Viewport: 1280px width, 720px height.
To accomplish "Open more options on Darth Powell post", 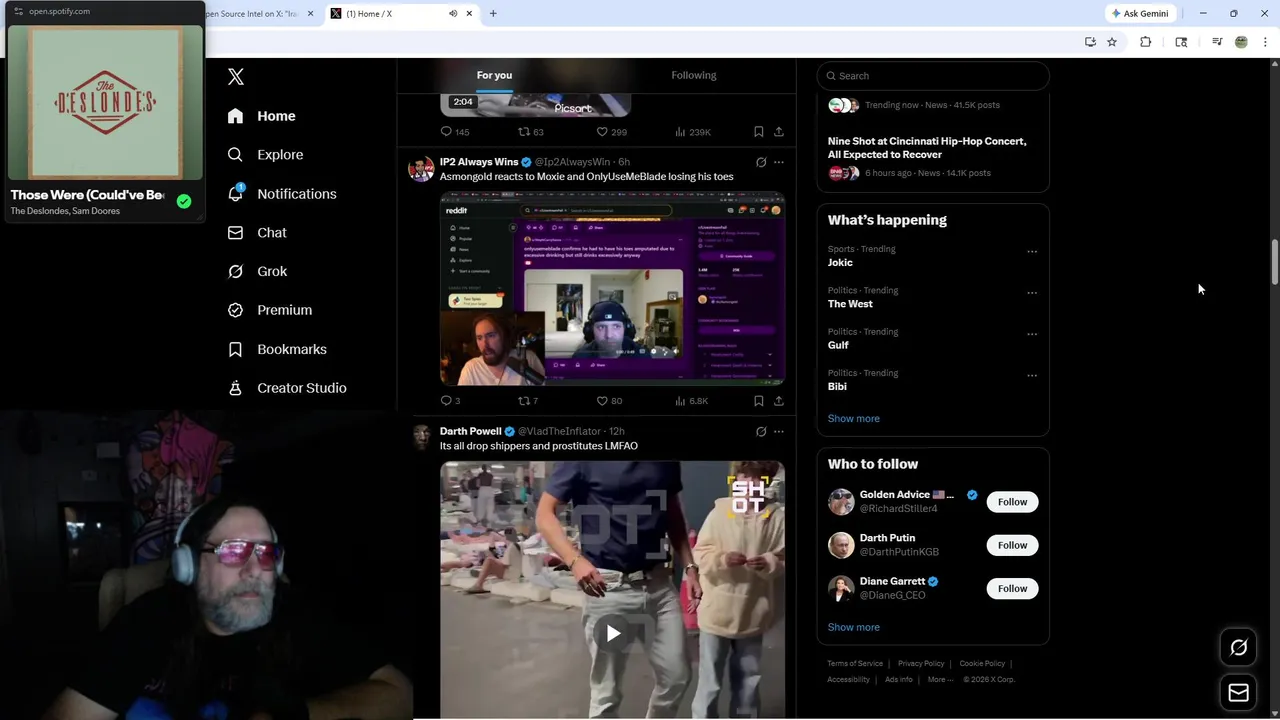I will (x=779, y=432).
